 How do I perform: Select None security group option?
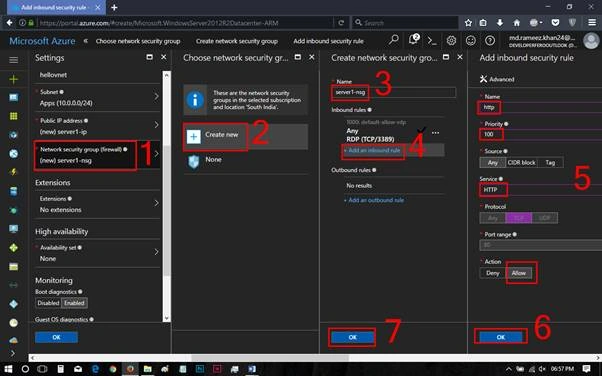click(246, 161)
